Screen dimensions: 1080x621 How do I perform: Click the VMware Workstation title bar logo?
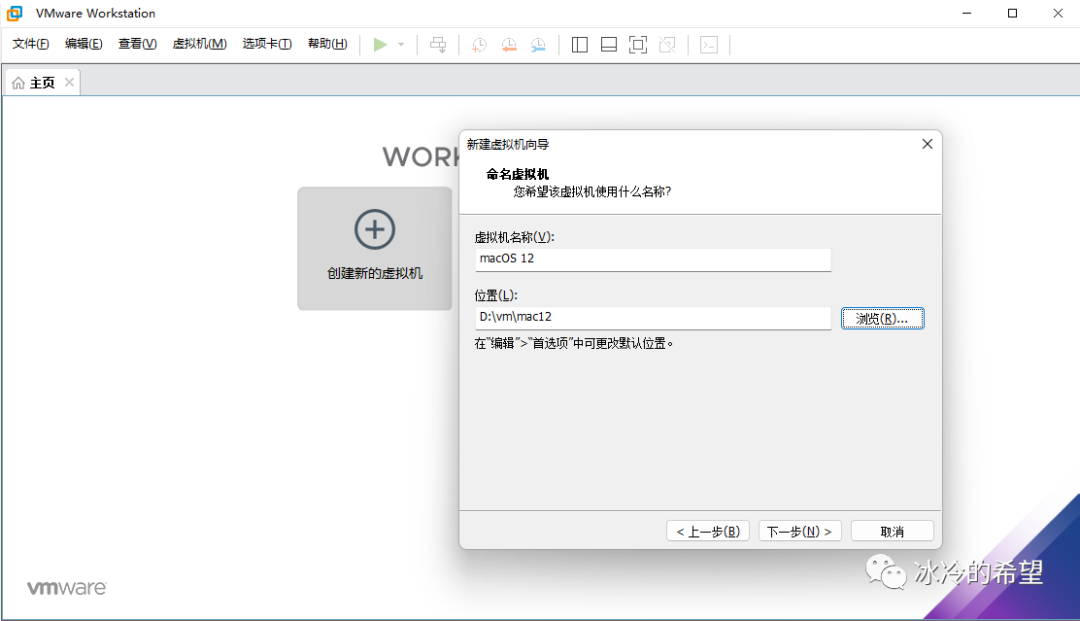pos(14,13)
